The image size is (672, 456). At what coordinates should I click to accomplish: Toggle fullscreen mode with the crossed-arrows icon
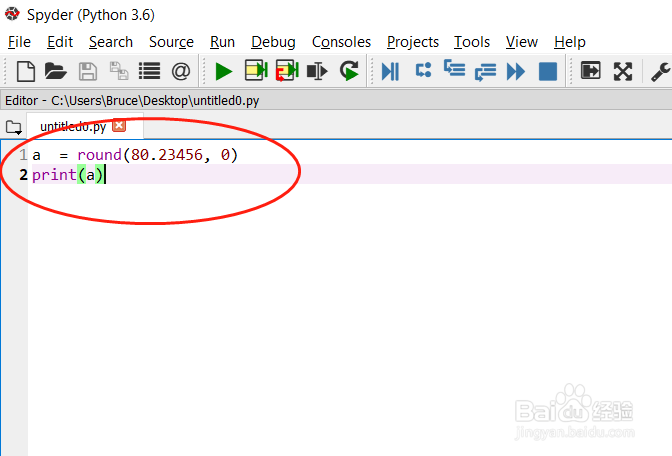tap(623, 71)
